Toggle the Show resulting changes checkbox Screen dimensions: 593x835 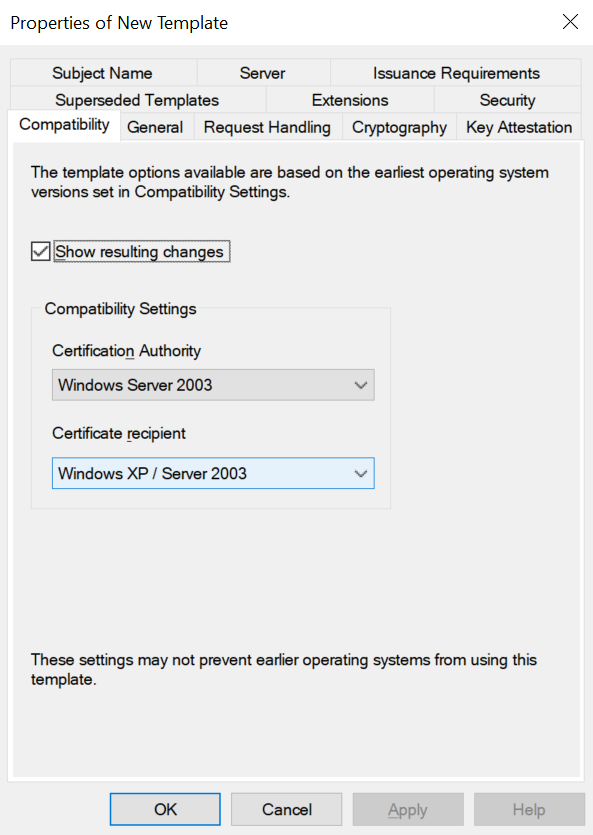pyautogui.click(x=40, y=251)
